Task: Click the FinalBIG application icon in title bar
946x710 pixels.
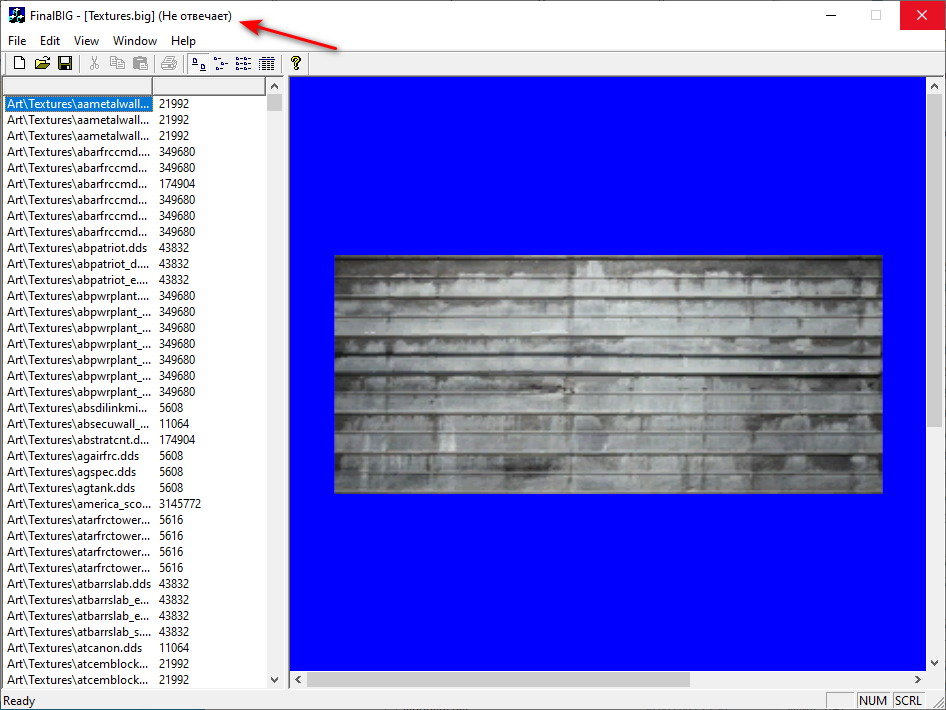Action: [16, 15]
